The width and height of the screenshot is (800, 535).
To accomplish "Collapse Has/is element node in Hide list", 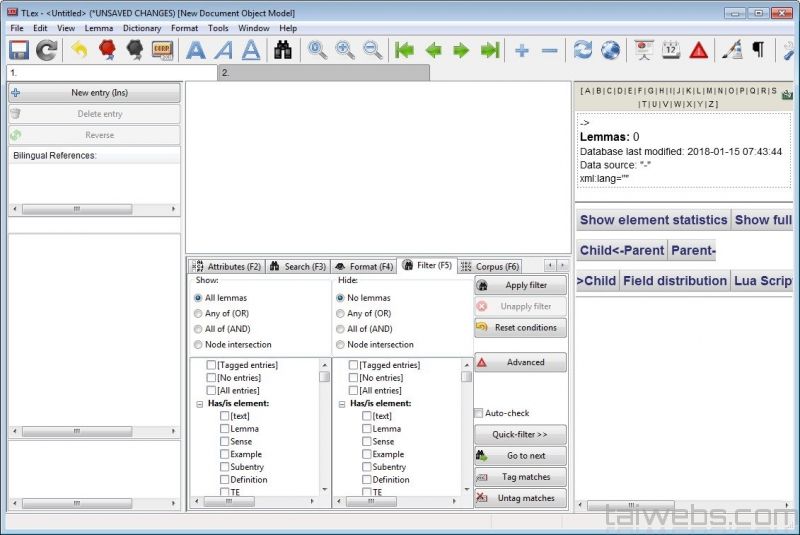I will pyautogui.click(x=341, y=404).
